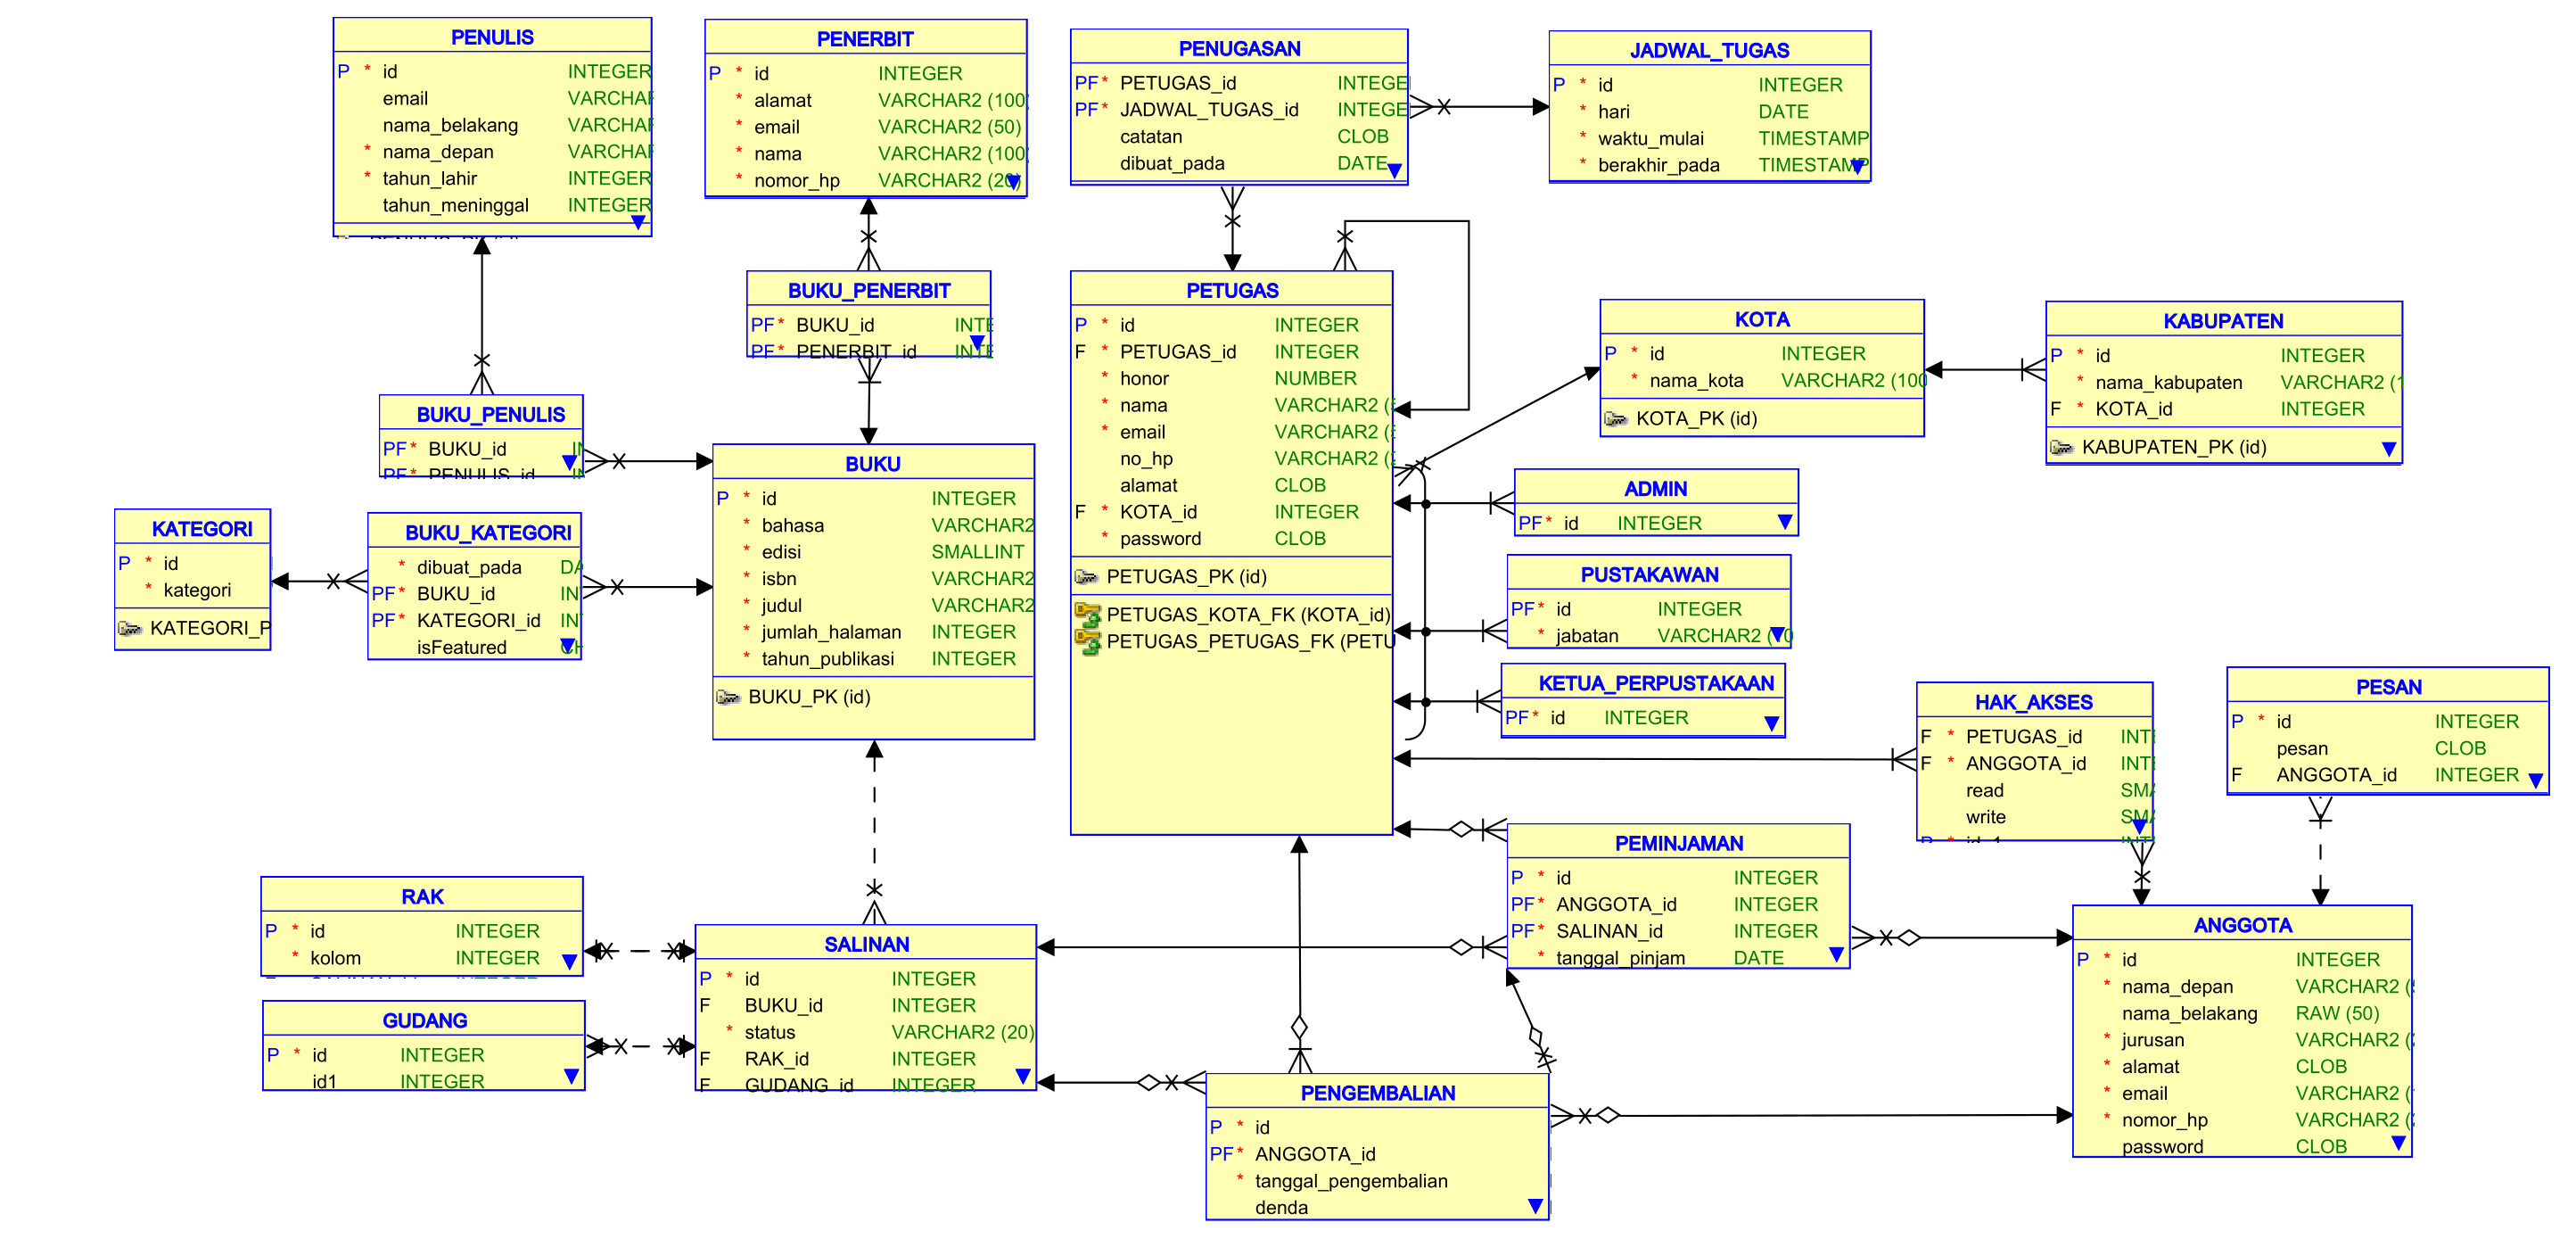Expand the ANGGOTA table's blue overflow arrow
Image resolution: width=2576 pixels, height=1247 pixels.
2397,1142
